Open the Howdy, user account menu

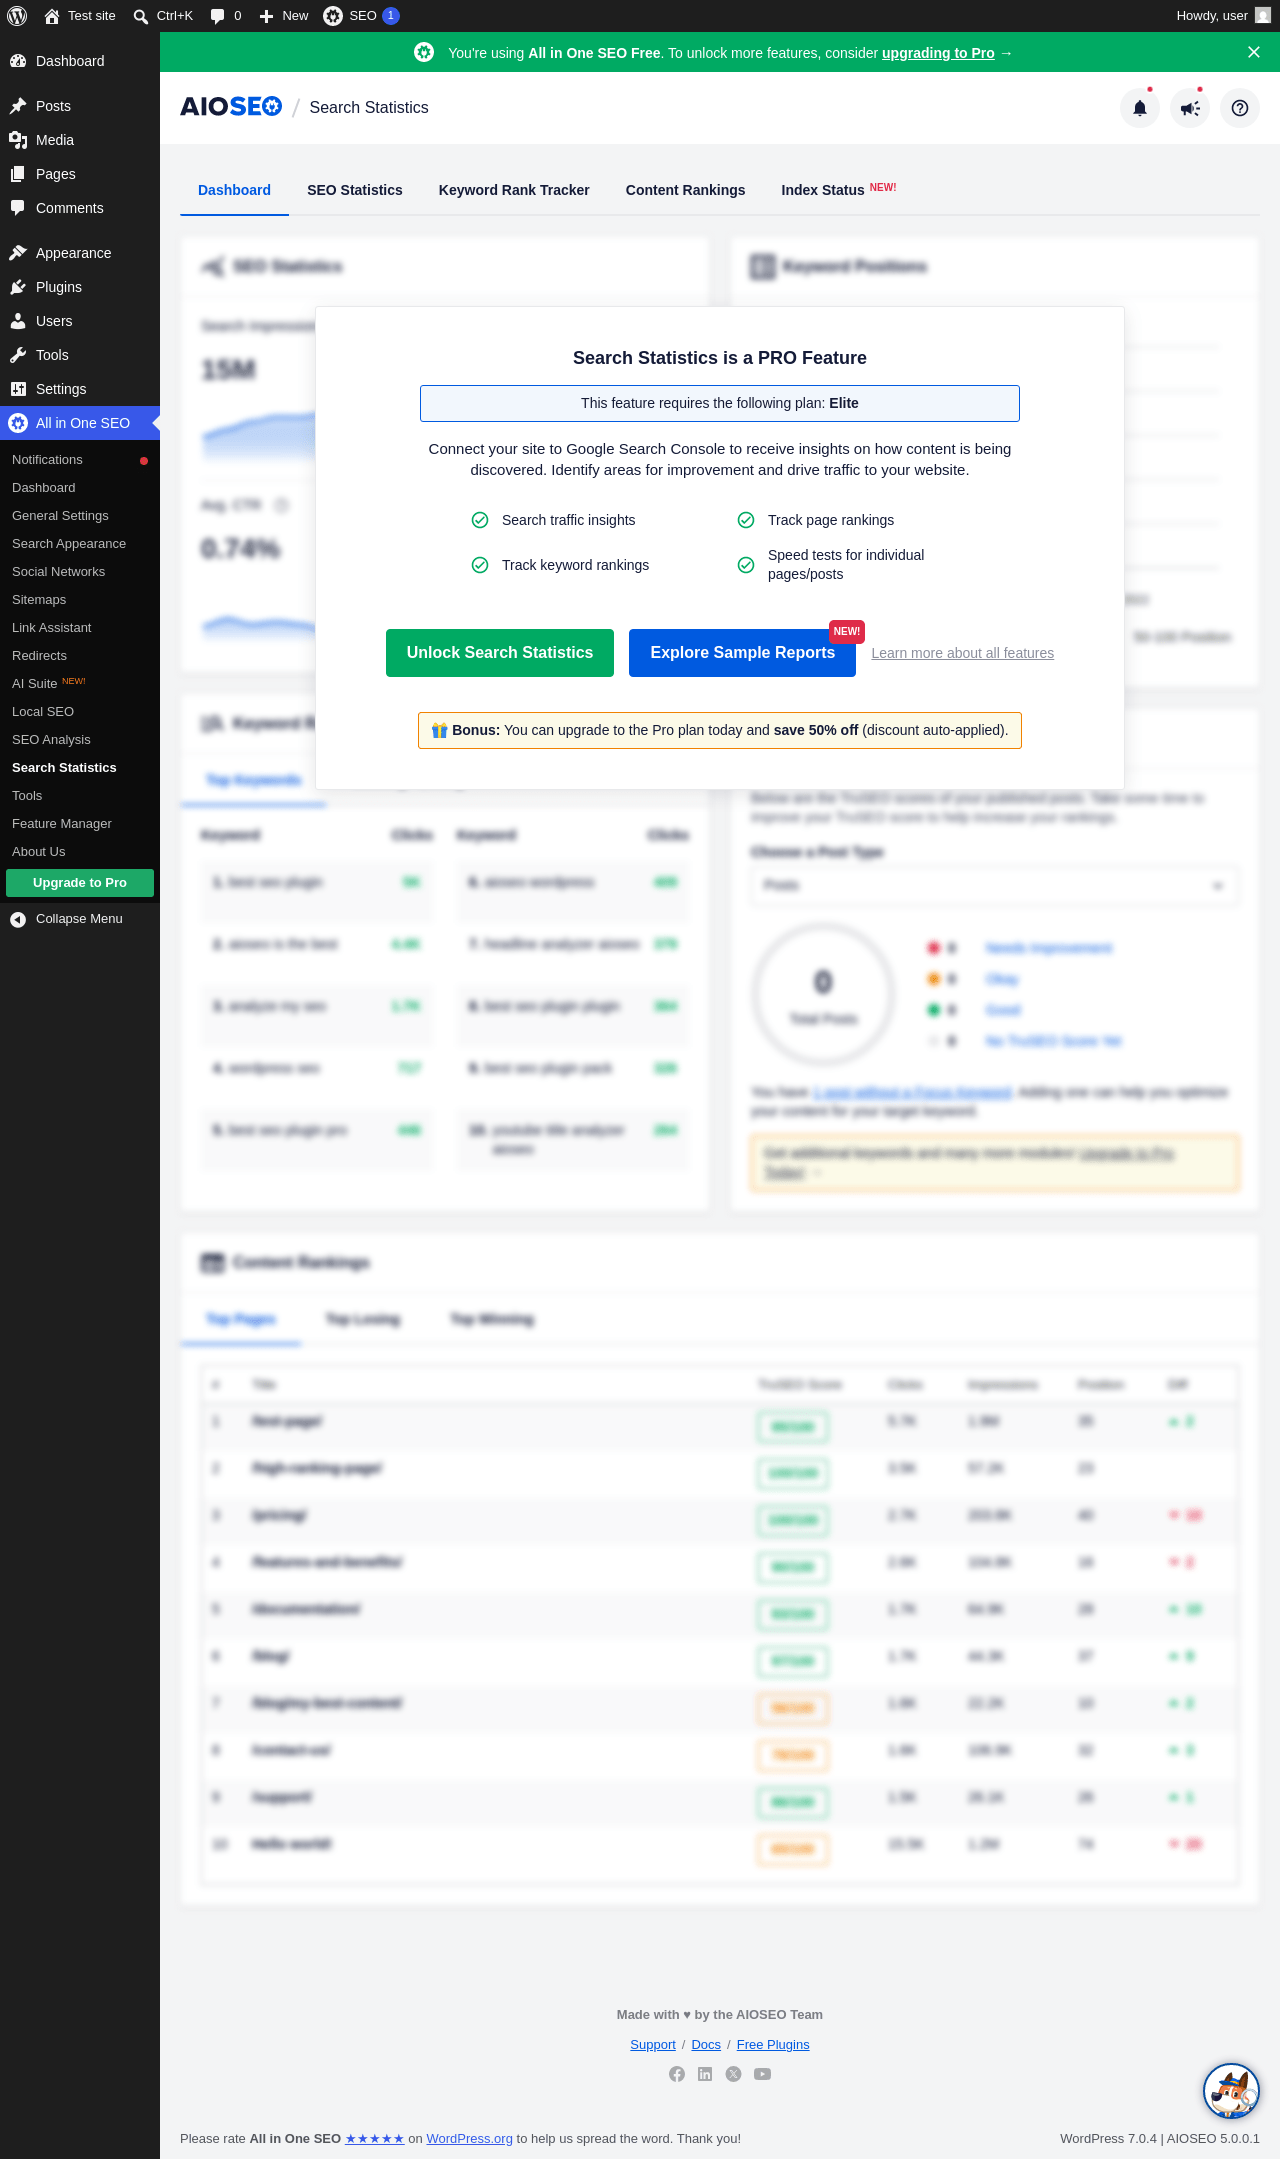(x=1223, y=16)
